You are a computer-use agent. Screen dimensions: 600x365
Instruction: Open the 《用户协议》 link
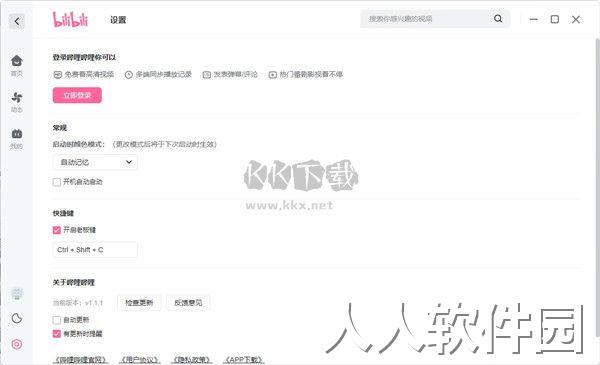[x=139, y=360]
